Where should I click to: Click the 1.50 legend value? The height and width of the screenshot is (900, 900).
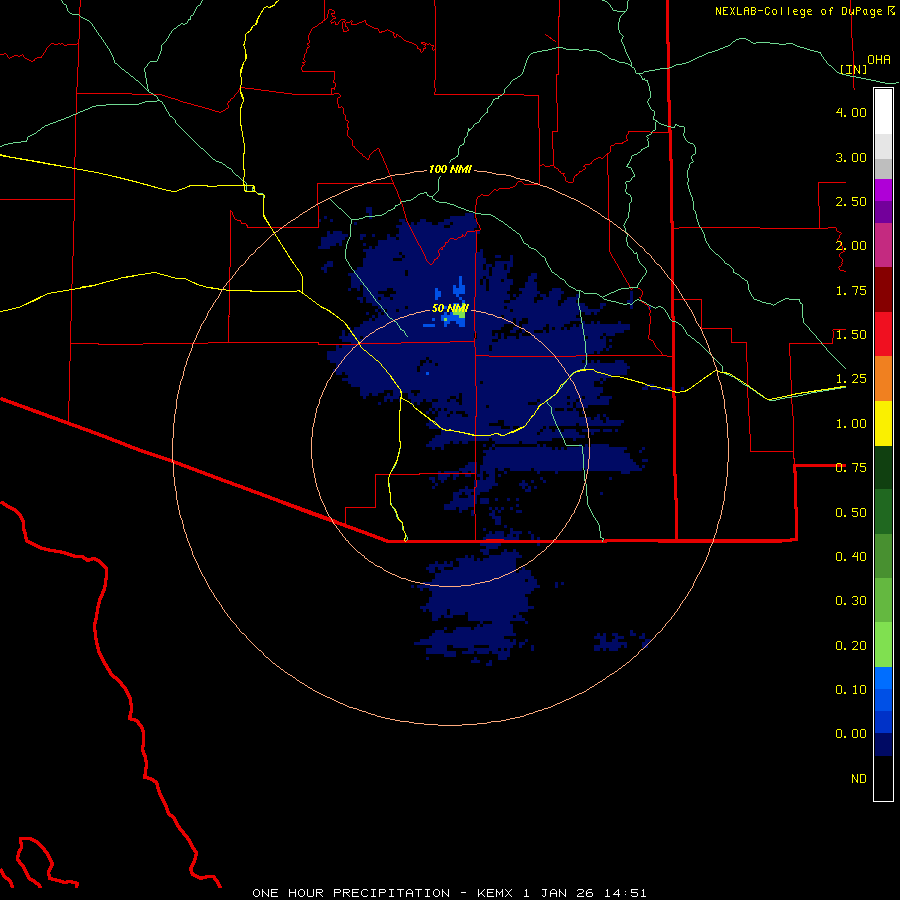[851, 335]
